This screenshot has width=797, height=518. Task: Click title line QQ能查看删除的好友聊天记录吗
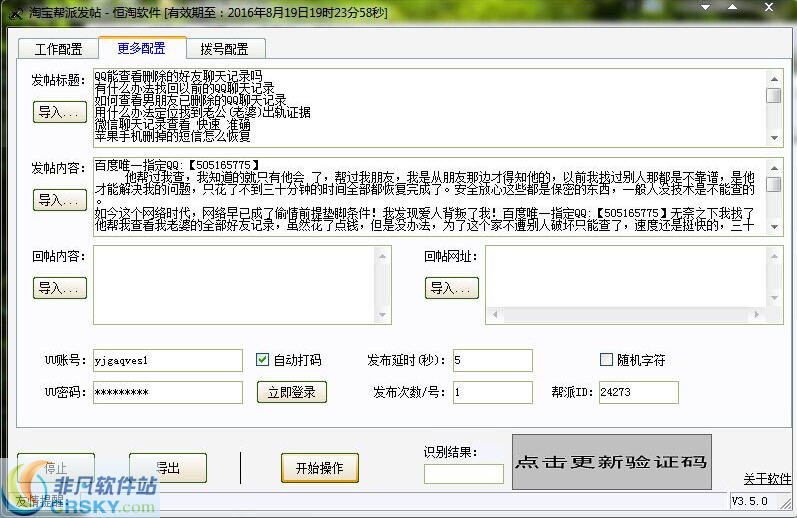[178, 76]
